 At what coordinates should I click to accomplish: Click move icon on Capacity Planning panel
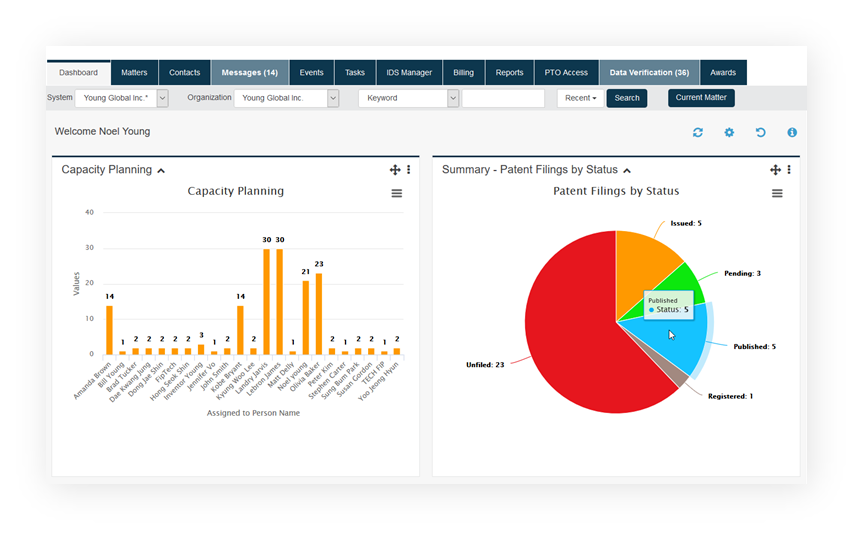pyautogui.click(x=395, y=170)
